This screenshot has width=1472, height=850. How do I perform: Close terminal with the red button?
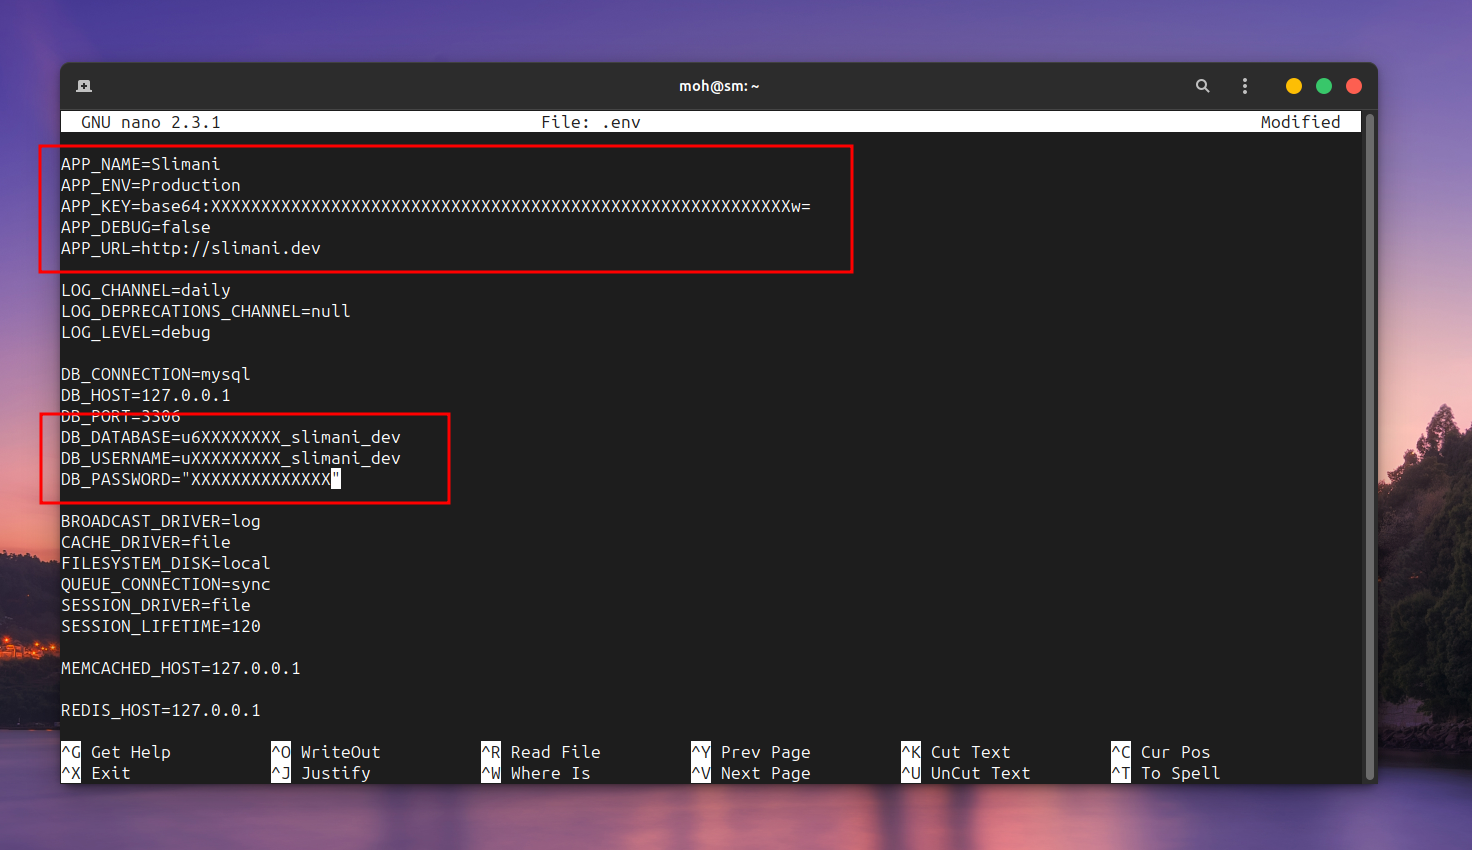pos(1354,86)
